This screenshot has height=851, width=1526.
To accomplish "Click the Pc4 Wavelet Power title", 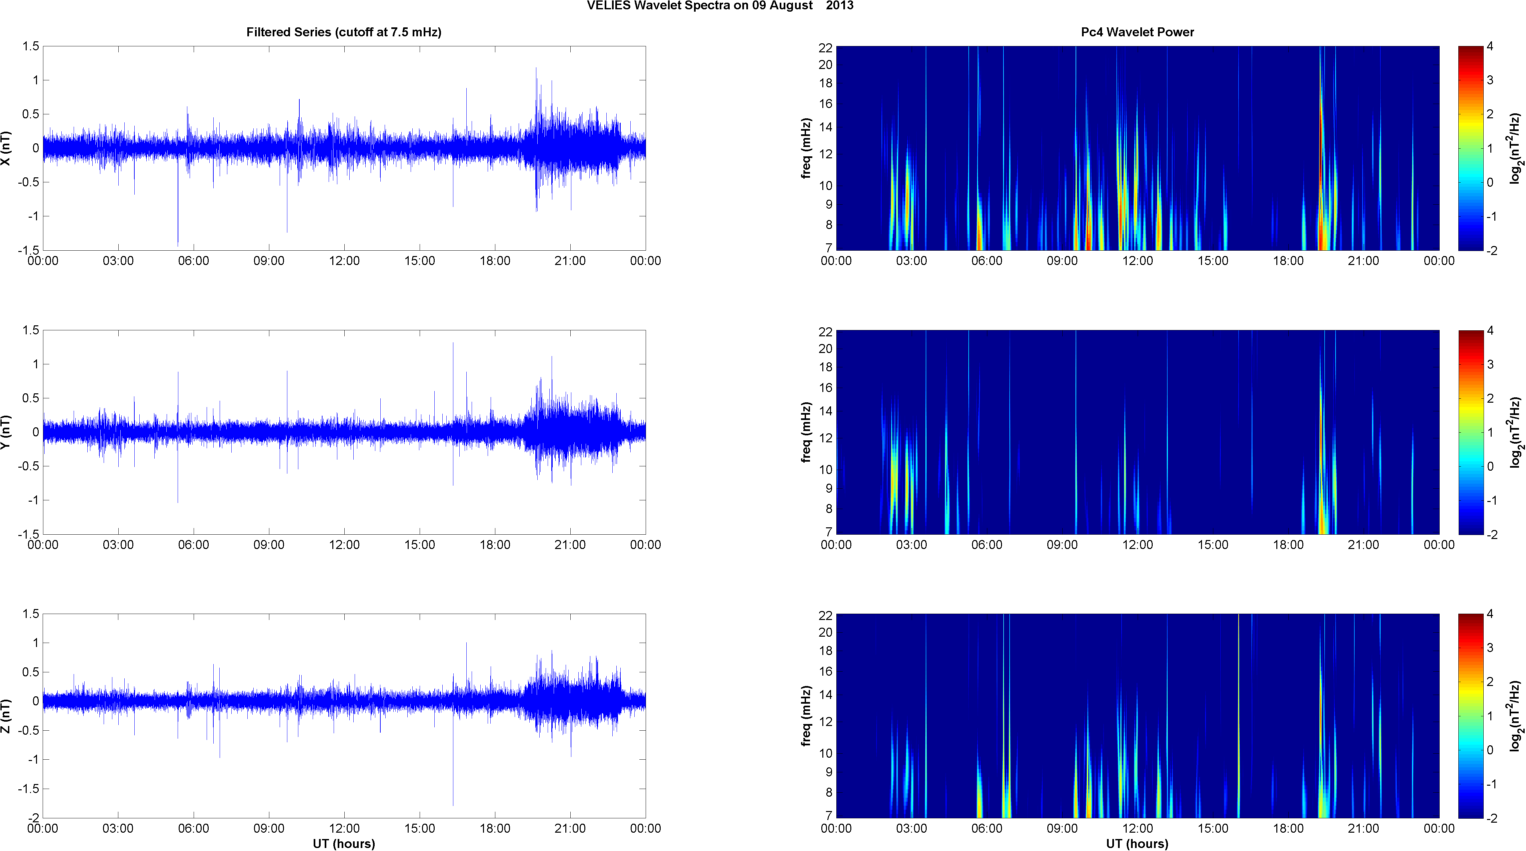I will [x=1137, y=32].
